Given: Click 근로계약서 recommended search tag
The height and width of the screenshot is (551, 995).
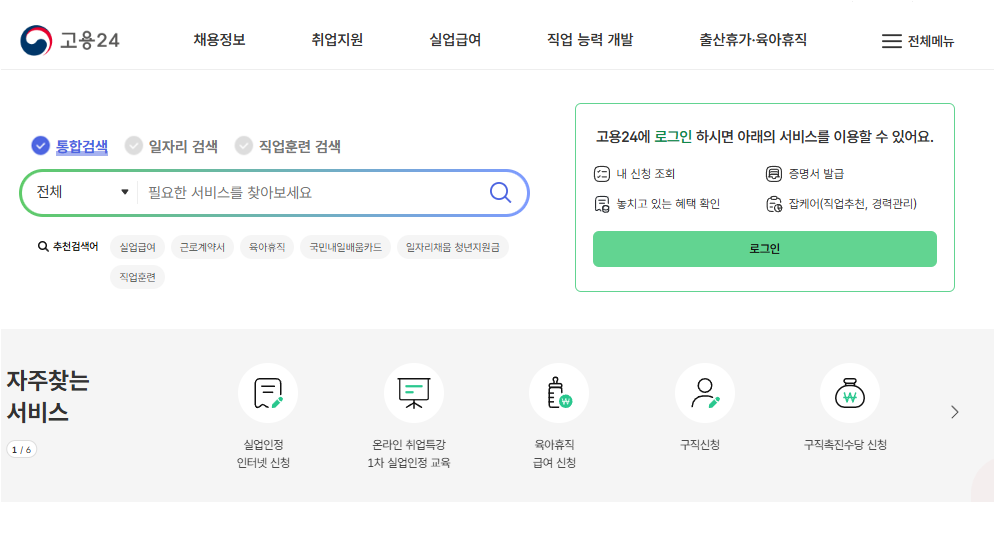Looking at the screenshot, I should tap(202, 247).
